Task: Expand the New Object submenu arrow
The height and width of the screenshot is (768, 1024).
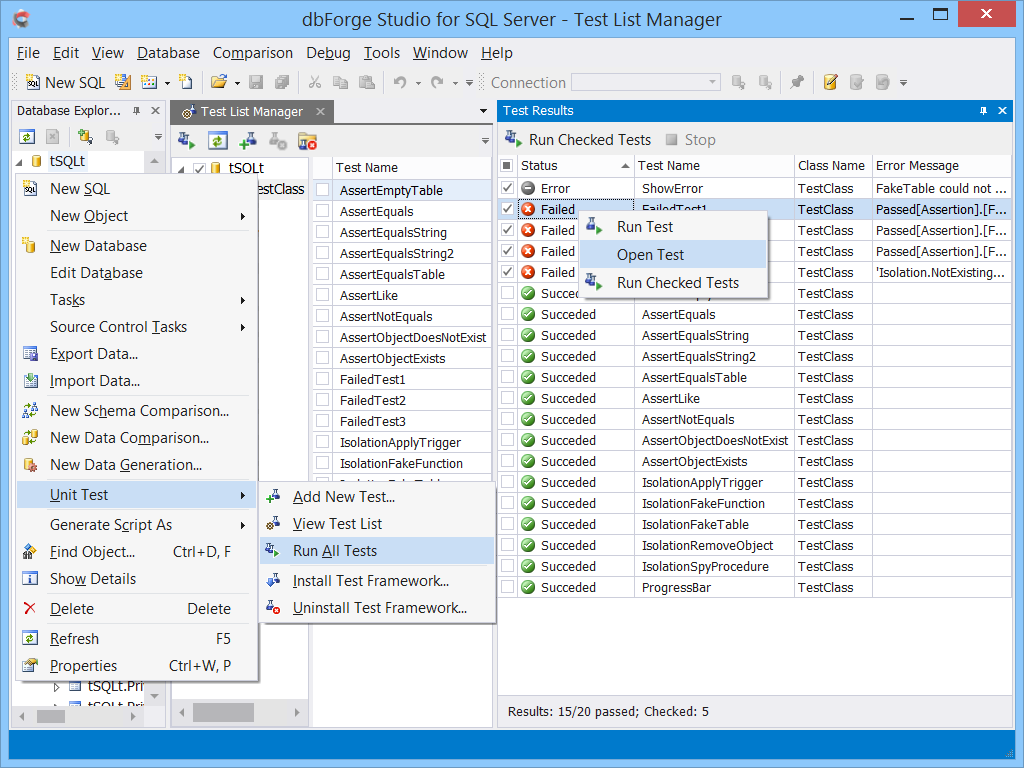Action: point(243,216)
